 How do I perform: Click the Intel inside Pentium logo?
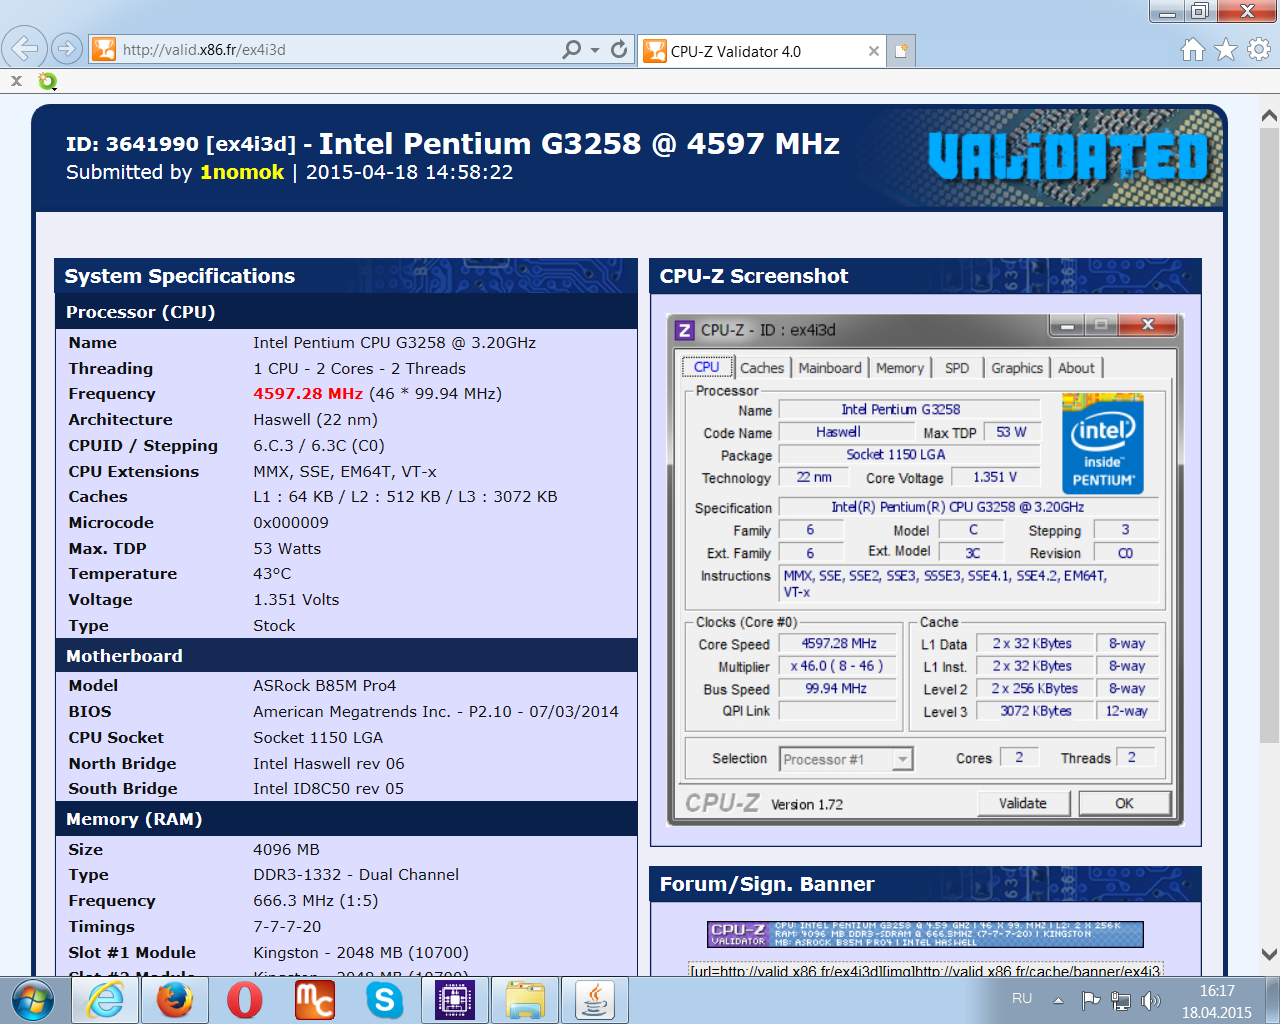pyautogui.click(x=1103, y=443)
